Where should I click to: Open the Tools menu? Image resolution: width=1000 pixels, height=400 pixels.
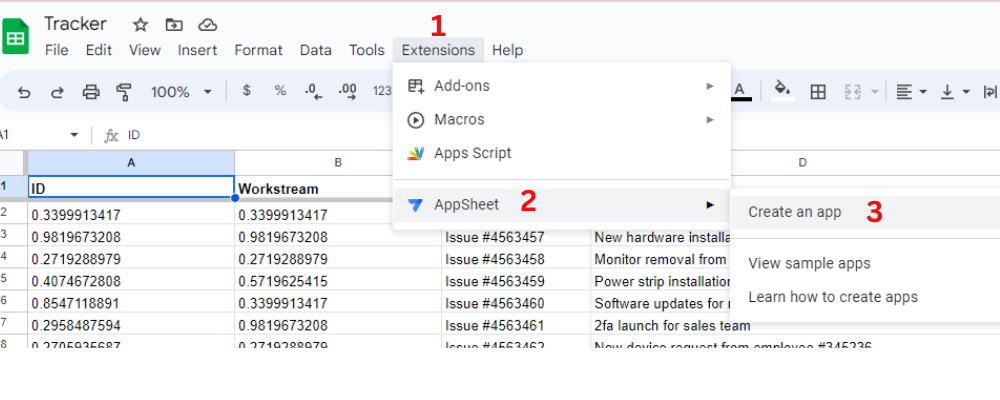[x=367, y=50]
